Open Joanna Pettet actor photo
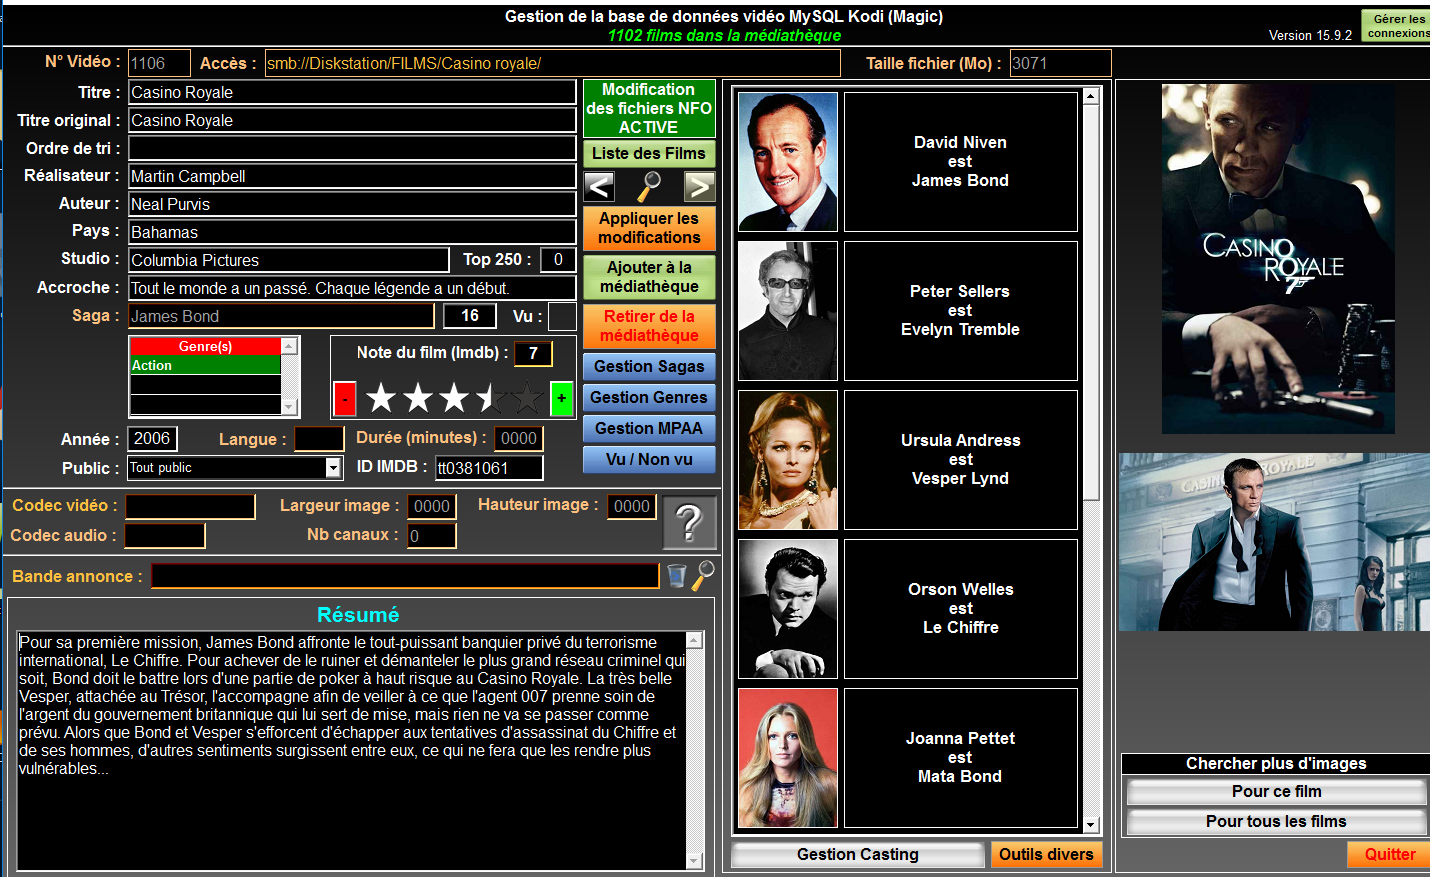Image resolution: width=1430 pixels, height=877 pixels. [788, 758]
